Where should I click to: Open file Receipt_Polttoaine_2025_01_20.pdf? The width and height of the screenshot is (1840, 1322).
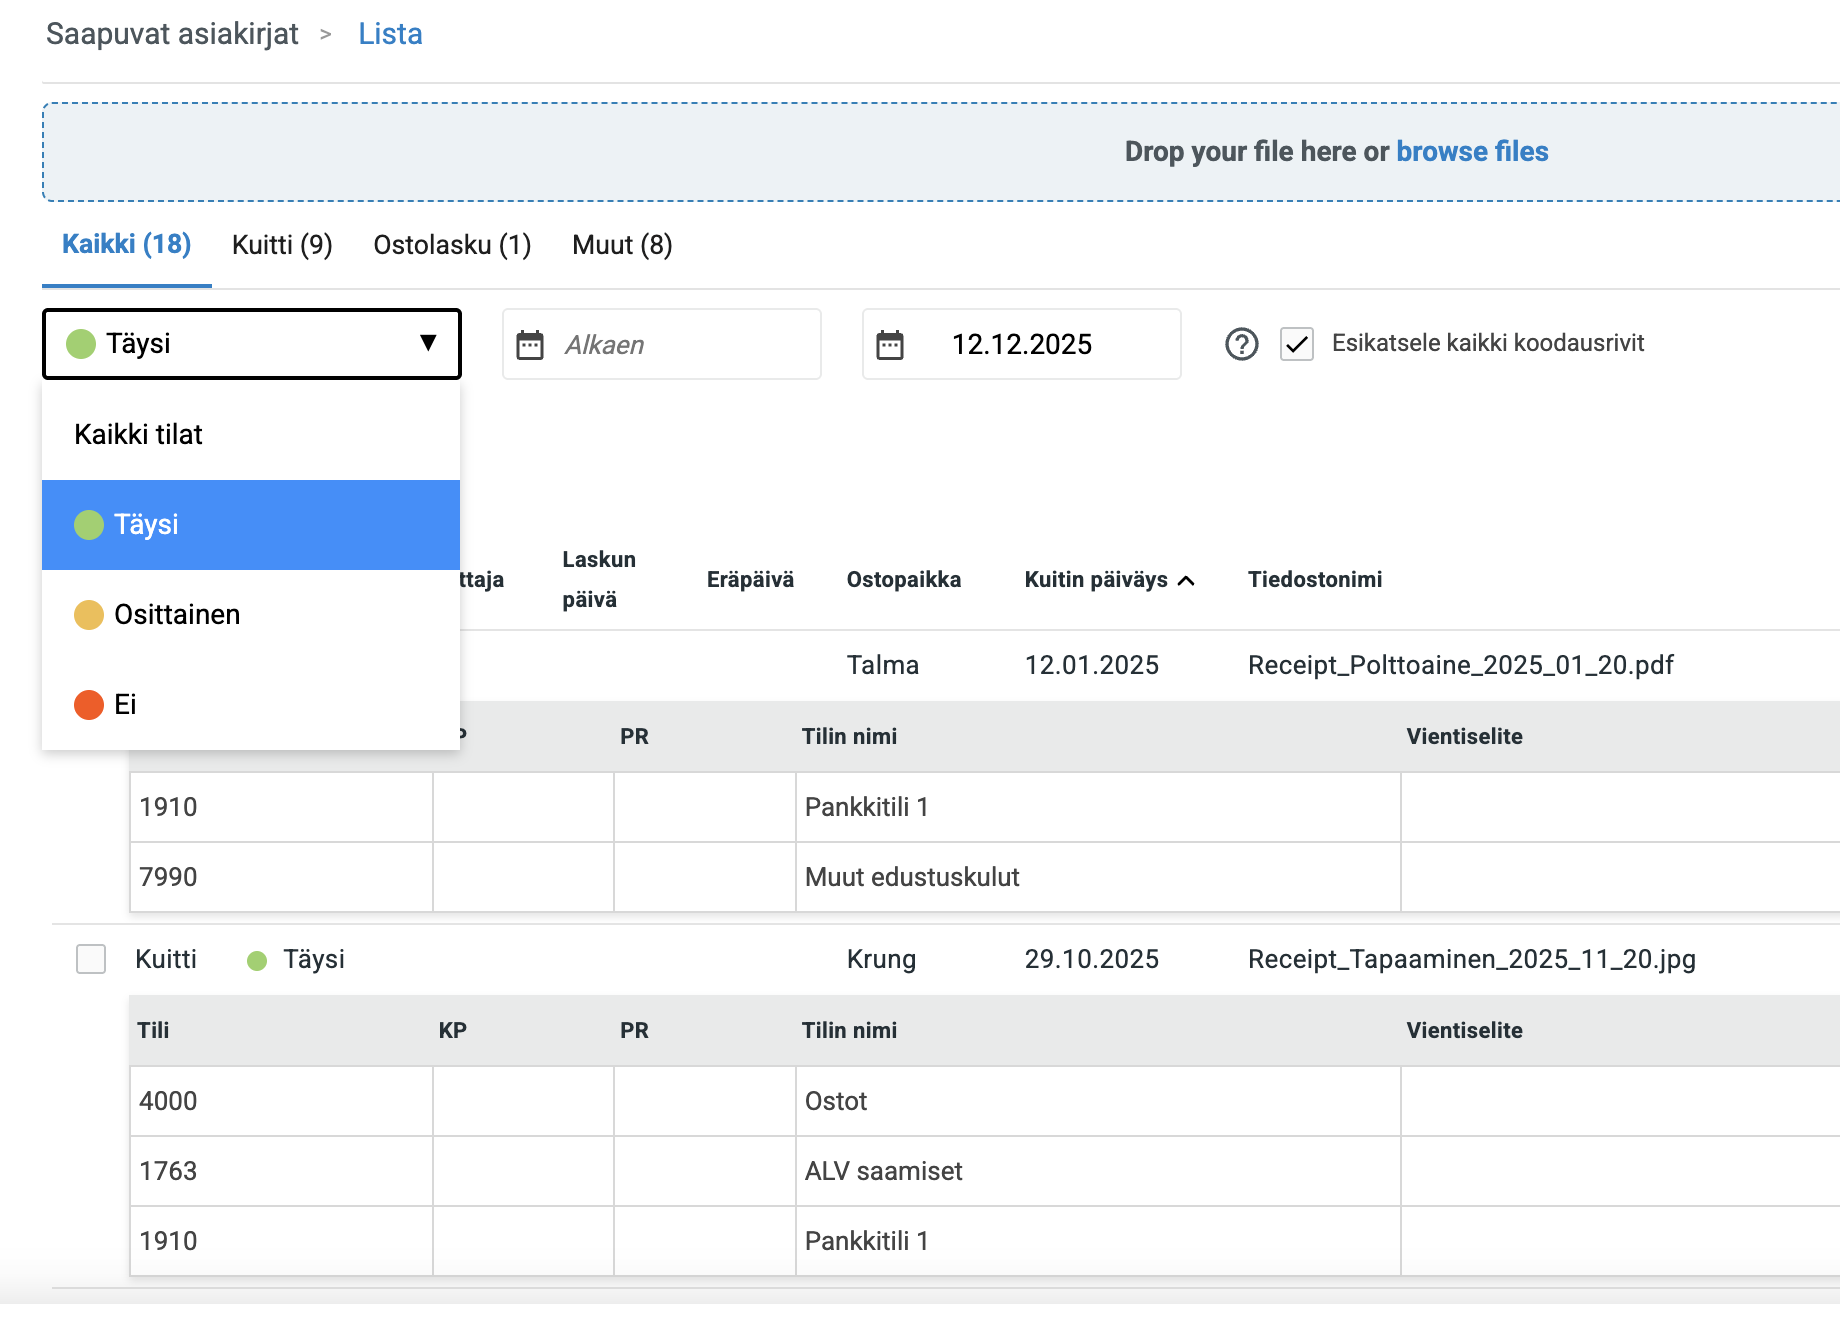coord(1460,665)
